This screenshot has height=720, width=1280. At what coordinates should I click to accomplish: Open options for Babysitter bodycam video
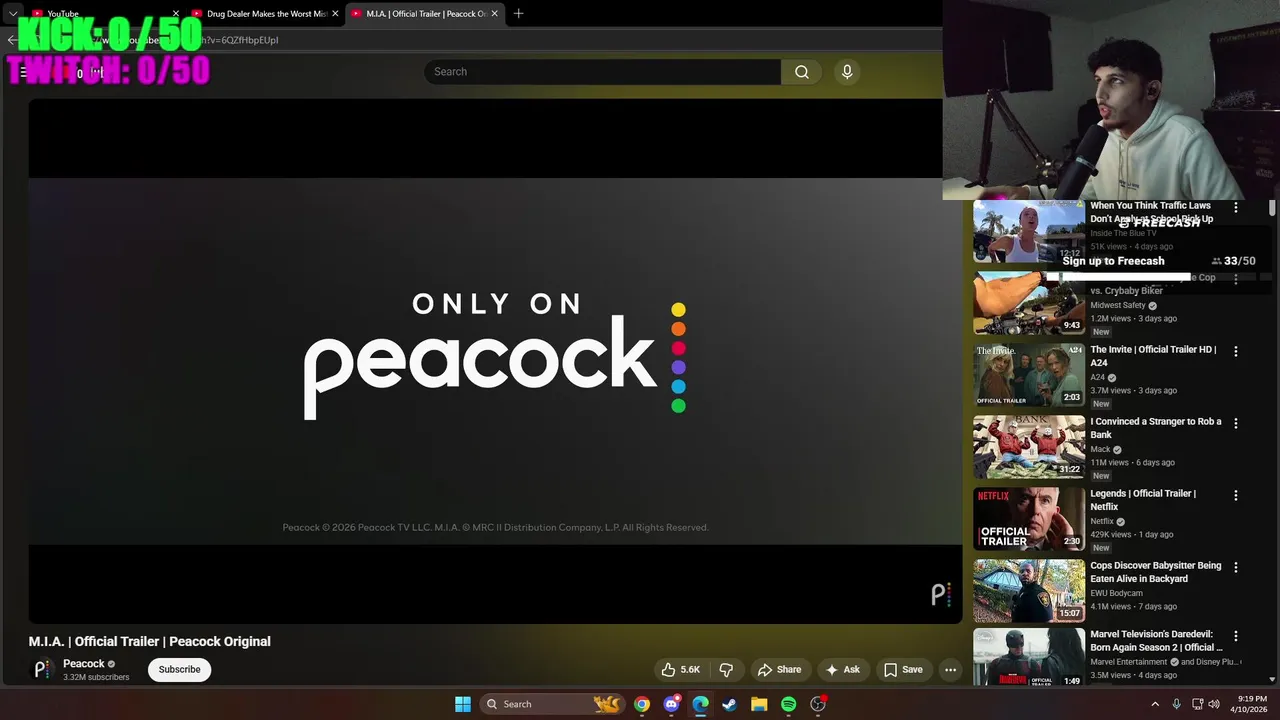[x=1236, y=567]
